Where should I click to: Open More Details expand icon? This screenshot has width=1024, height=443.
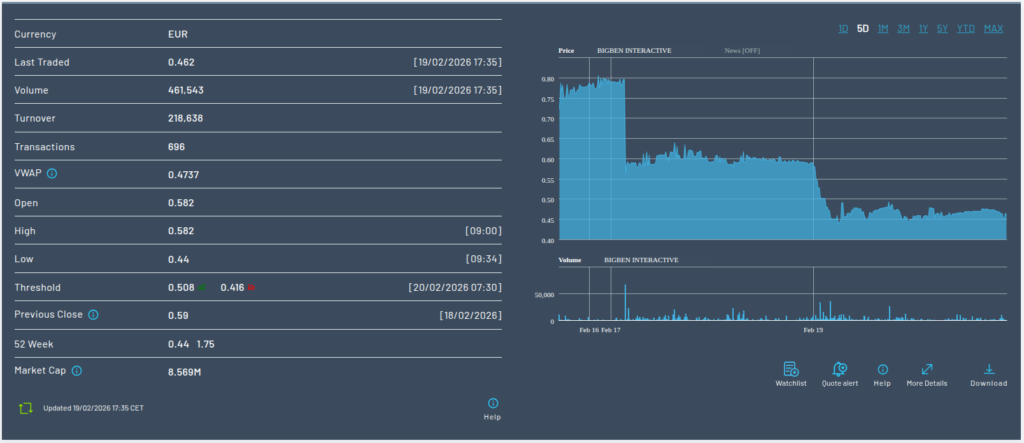tap(926, 369)
